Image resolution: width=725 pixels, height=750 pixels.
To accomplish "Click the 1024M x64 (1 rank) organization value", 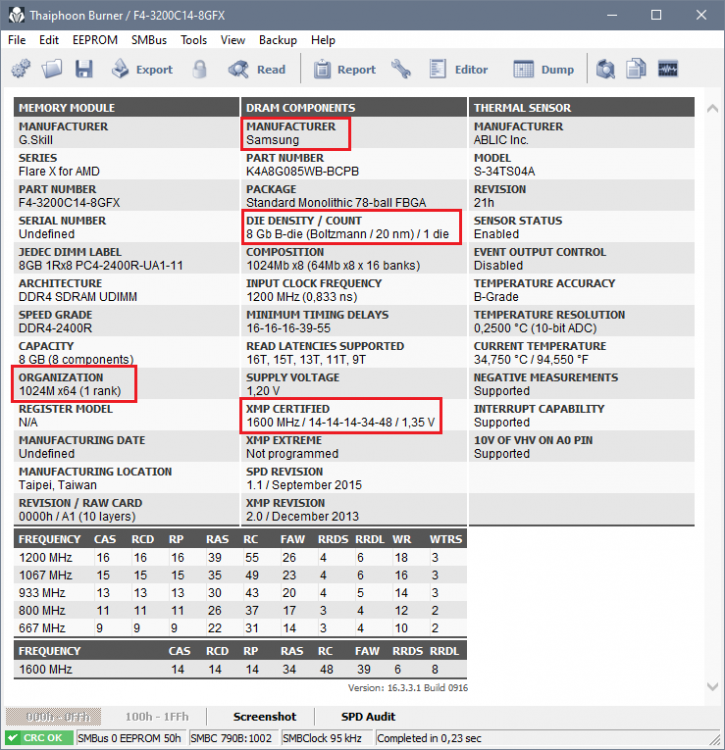I will [x=70, y=391].
